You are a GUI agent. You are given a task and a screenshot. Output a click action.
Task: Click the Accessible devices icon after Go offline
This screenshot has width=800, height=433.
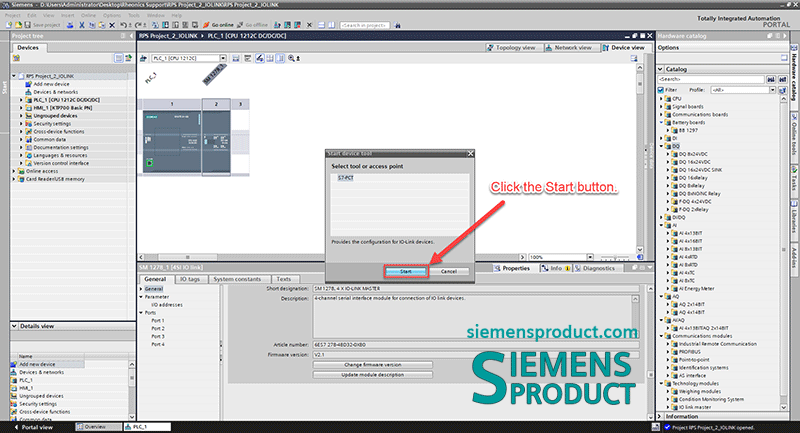pyautogui.click(x=277, y=24)
